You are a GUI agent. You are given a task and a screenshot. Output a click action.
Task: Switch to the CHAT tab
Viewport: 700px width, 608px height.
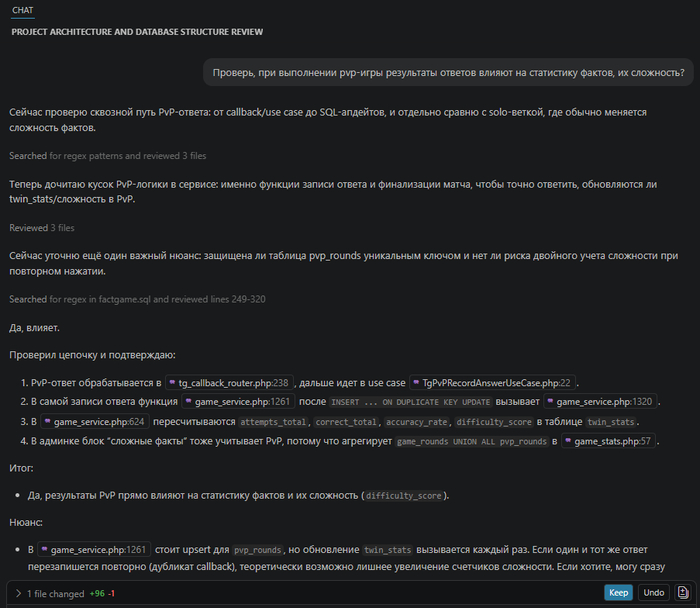[x=22, y=10]
